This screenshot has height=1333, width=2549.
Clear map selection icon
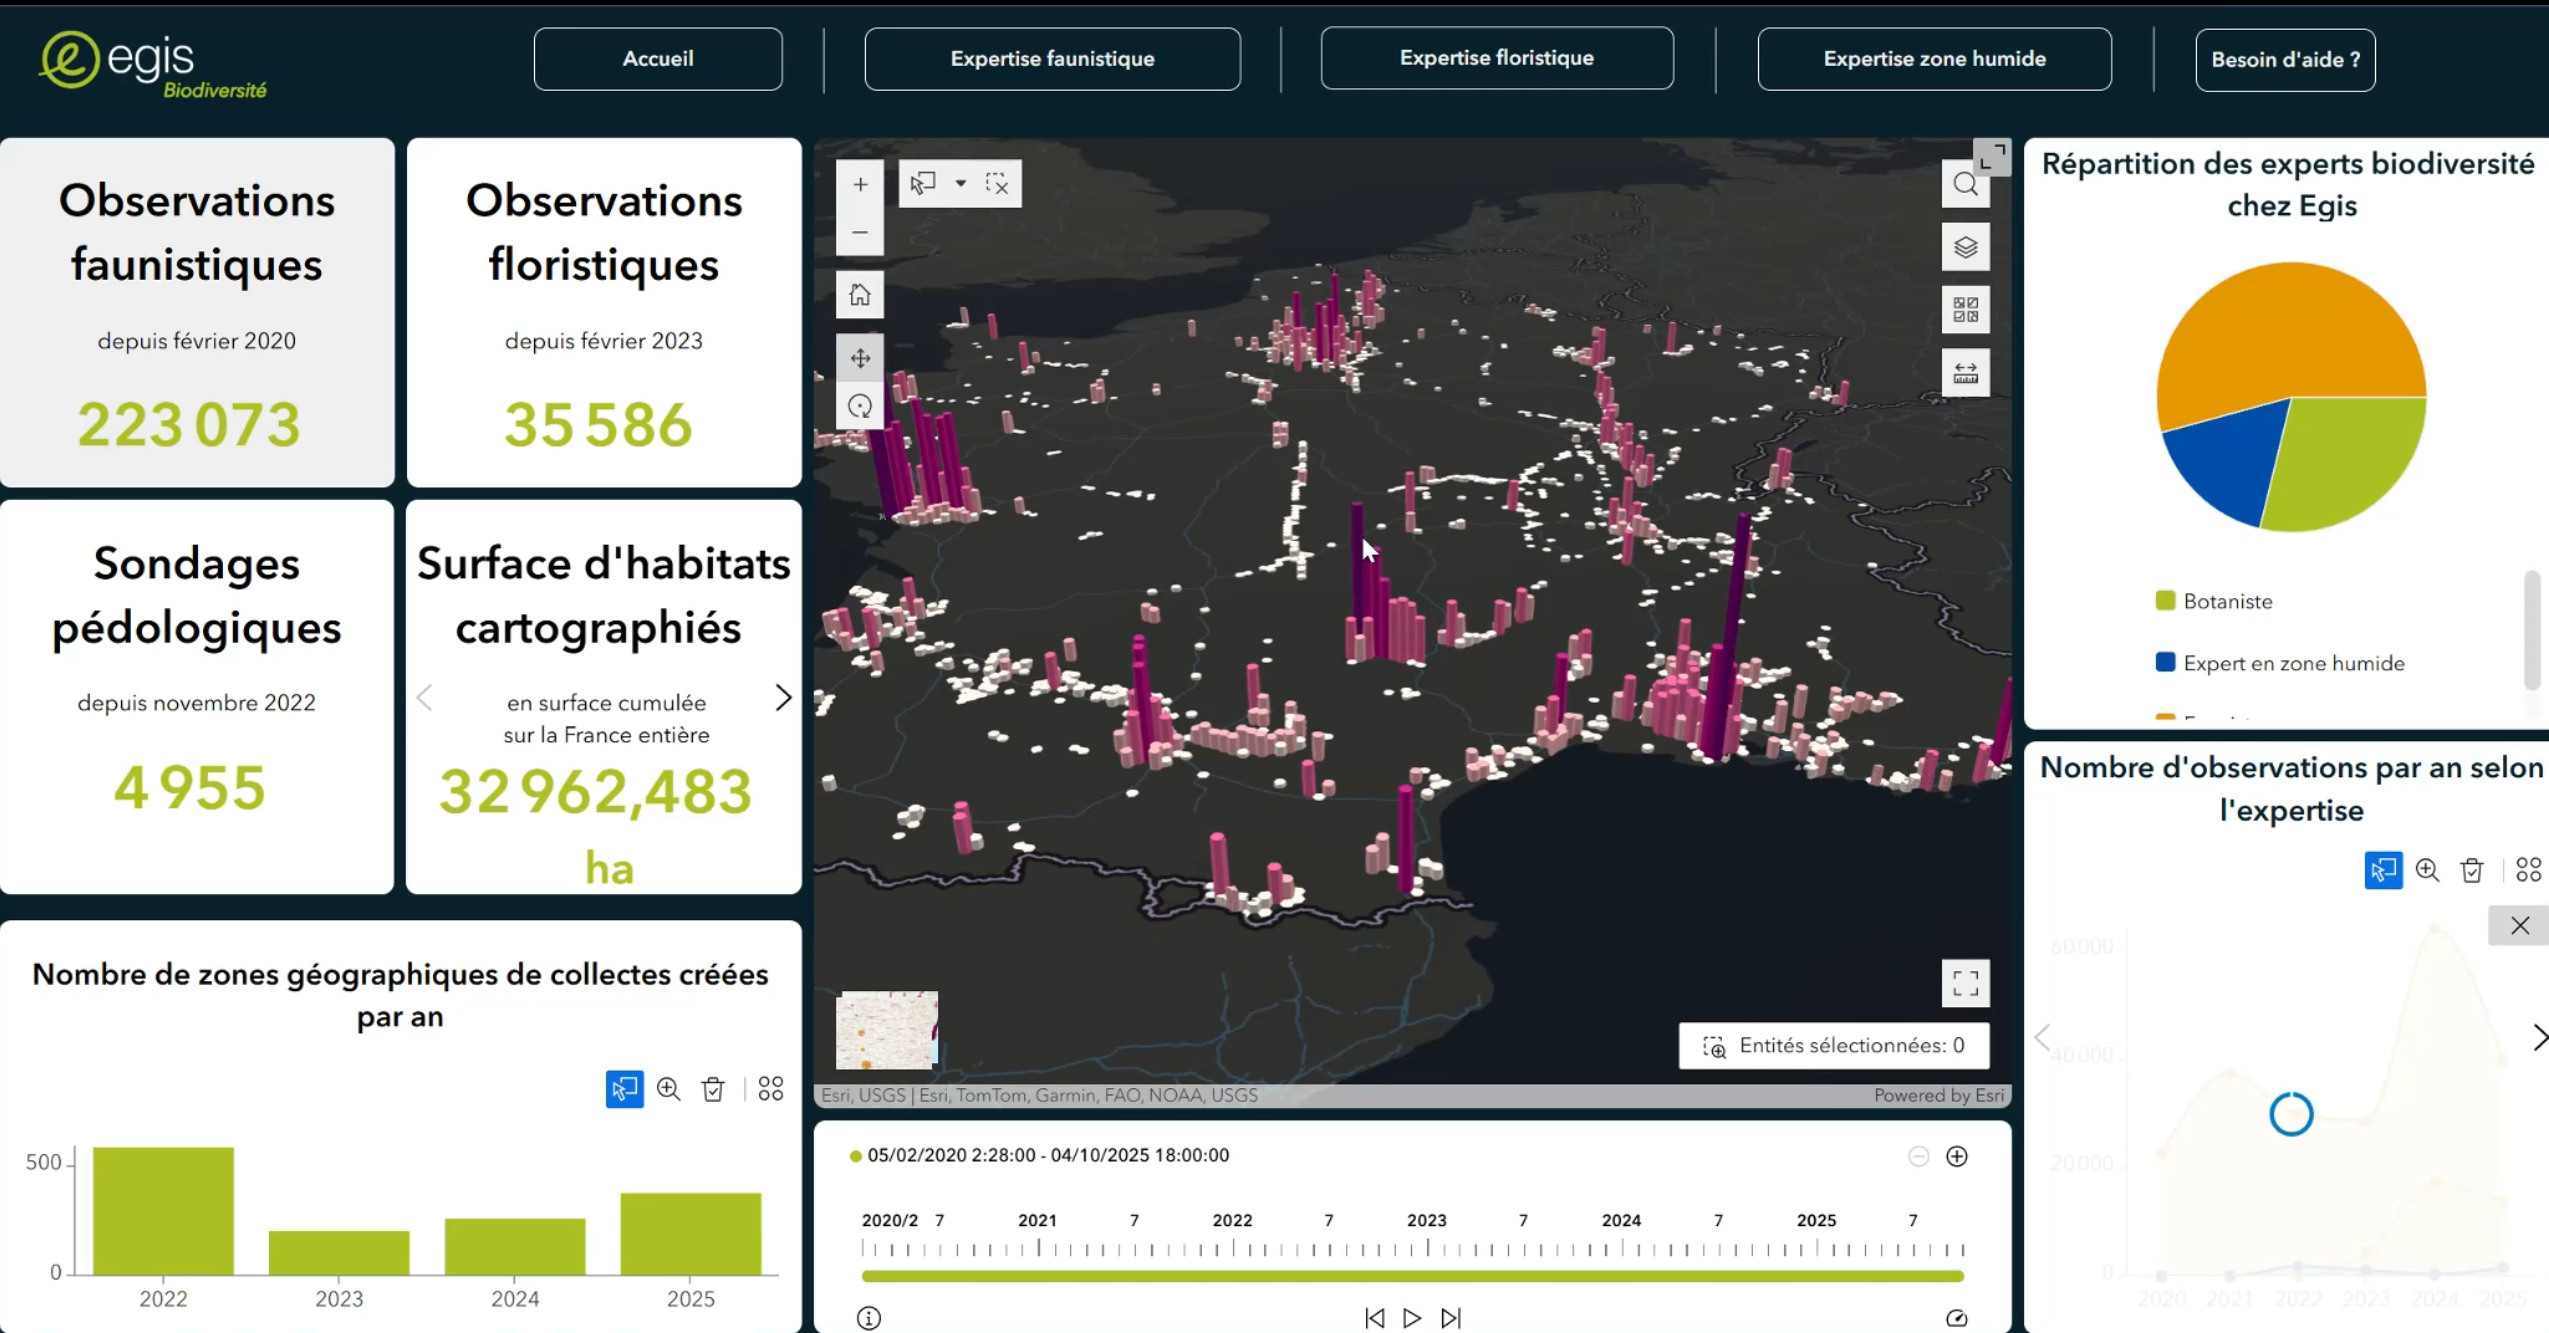996,184
